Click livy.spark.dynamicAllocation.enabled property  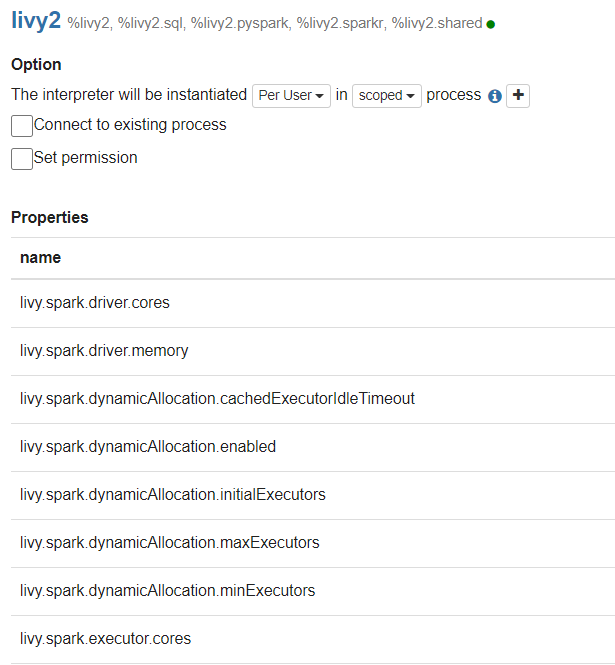tap(148, 447)
